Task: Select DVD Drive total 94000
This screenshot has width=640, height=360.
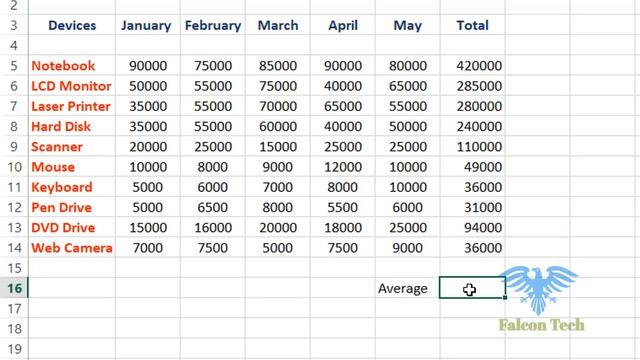Action: pyautogui.click(x=472, y=228)
